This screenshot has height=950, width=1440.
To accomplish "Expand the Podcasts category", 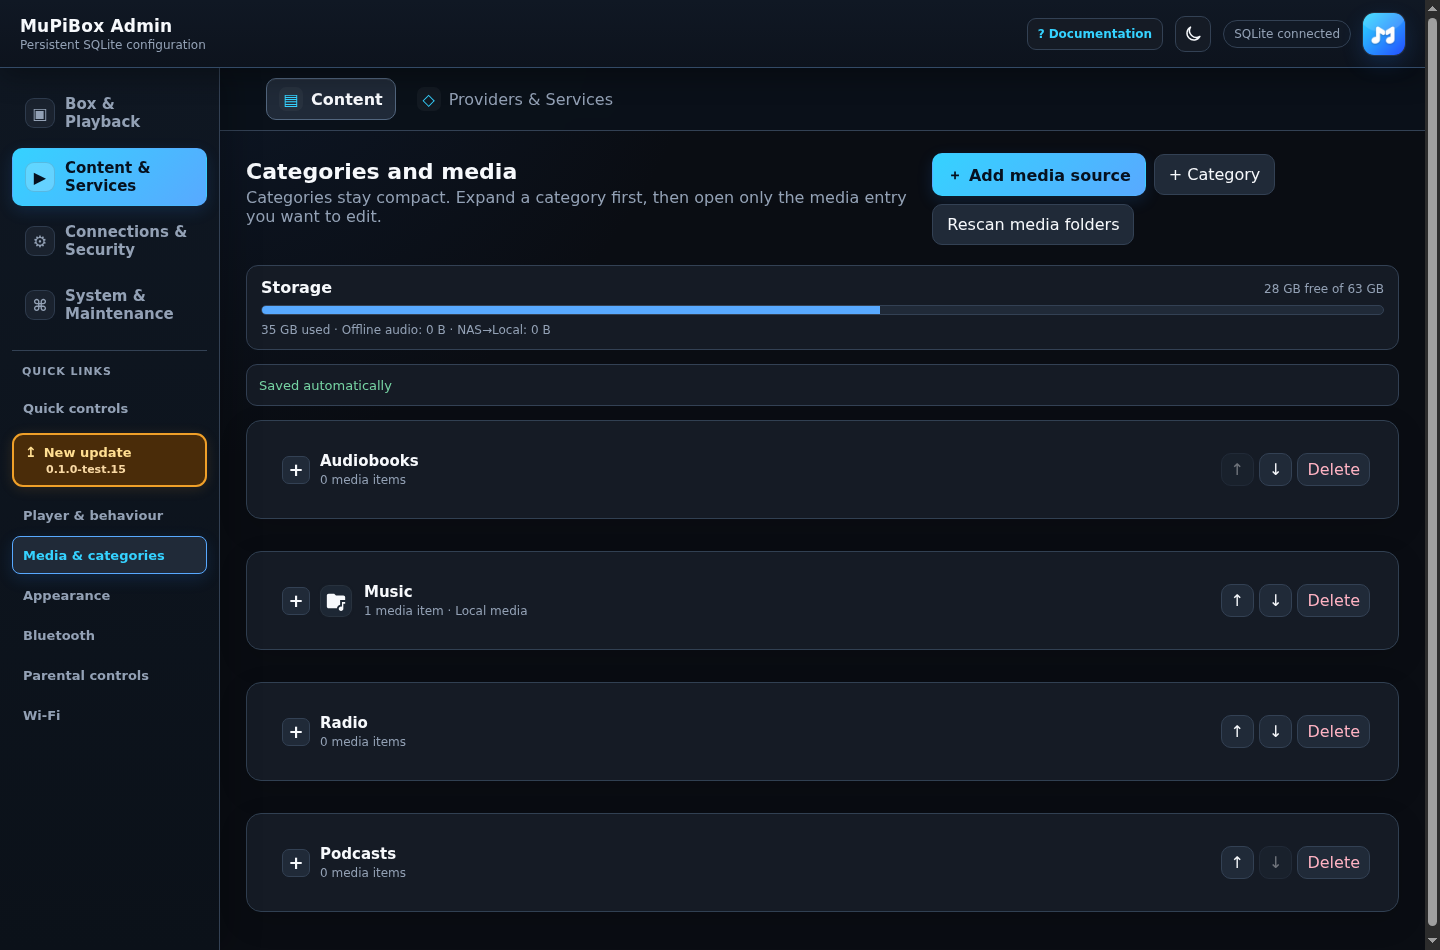I will click(x=296, y=863).
